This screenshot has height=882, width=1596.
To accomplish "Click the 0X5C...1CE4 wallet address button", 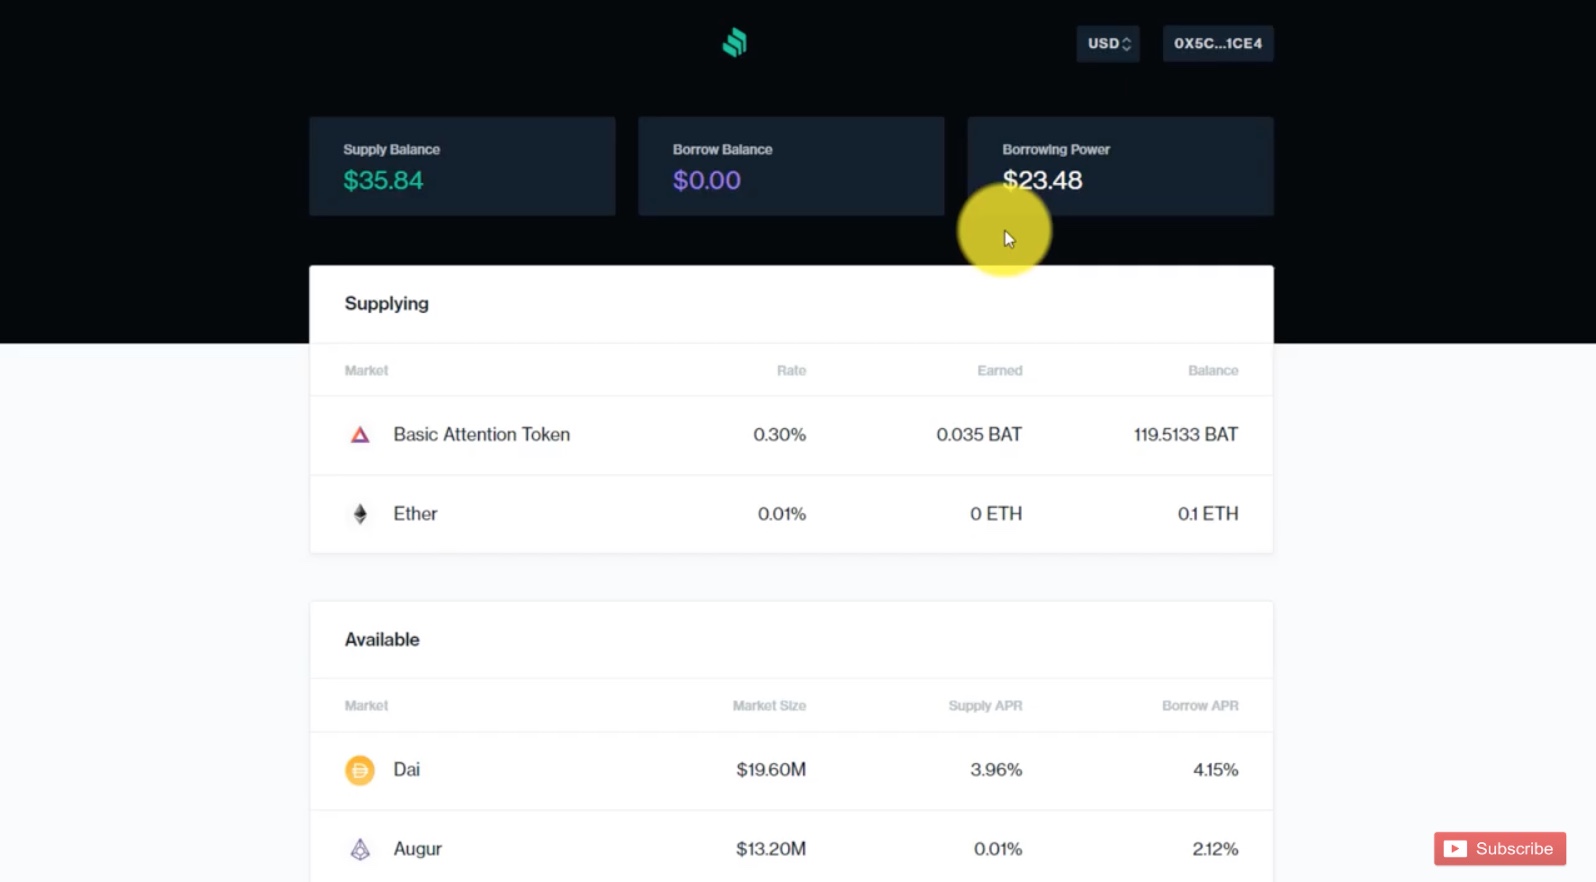I will pos(1218,44).
